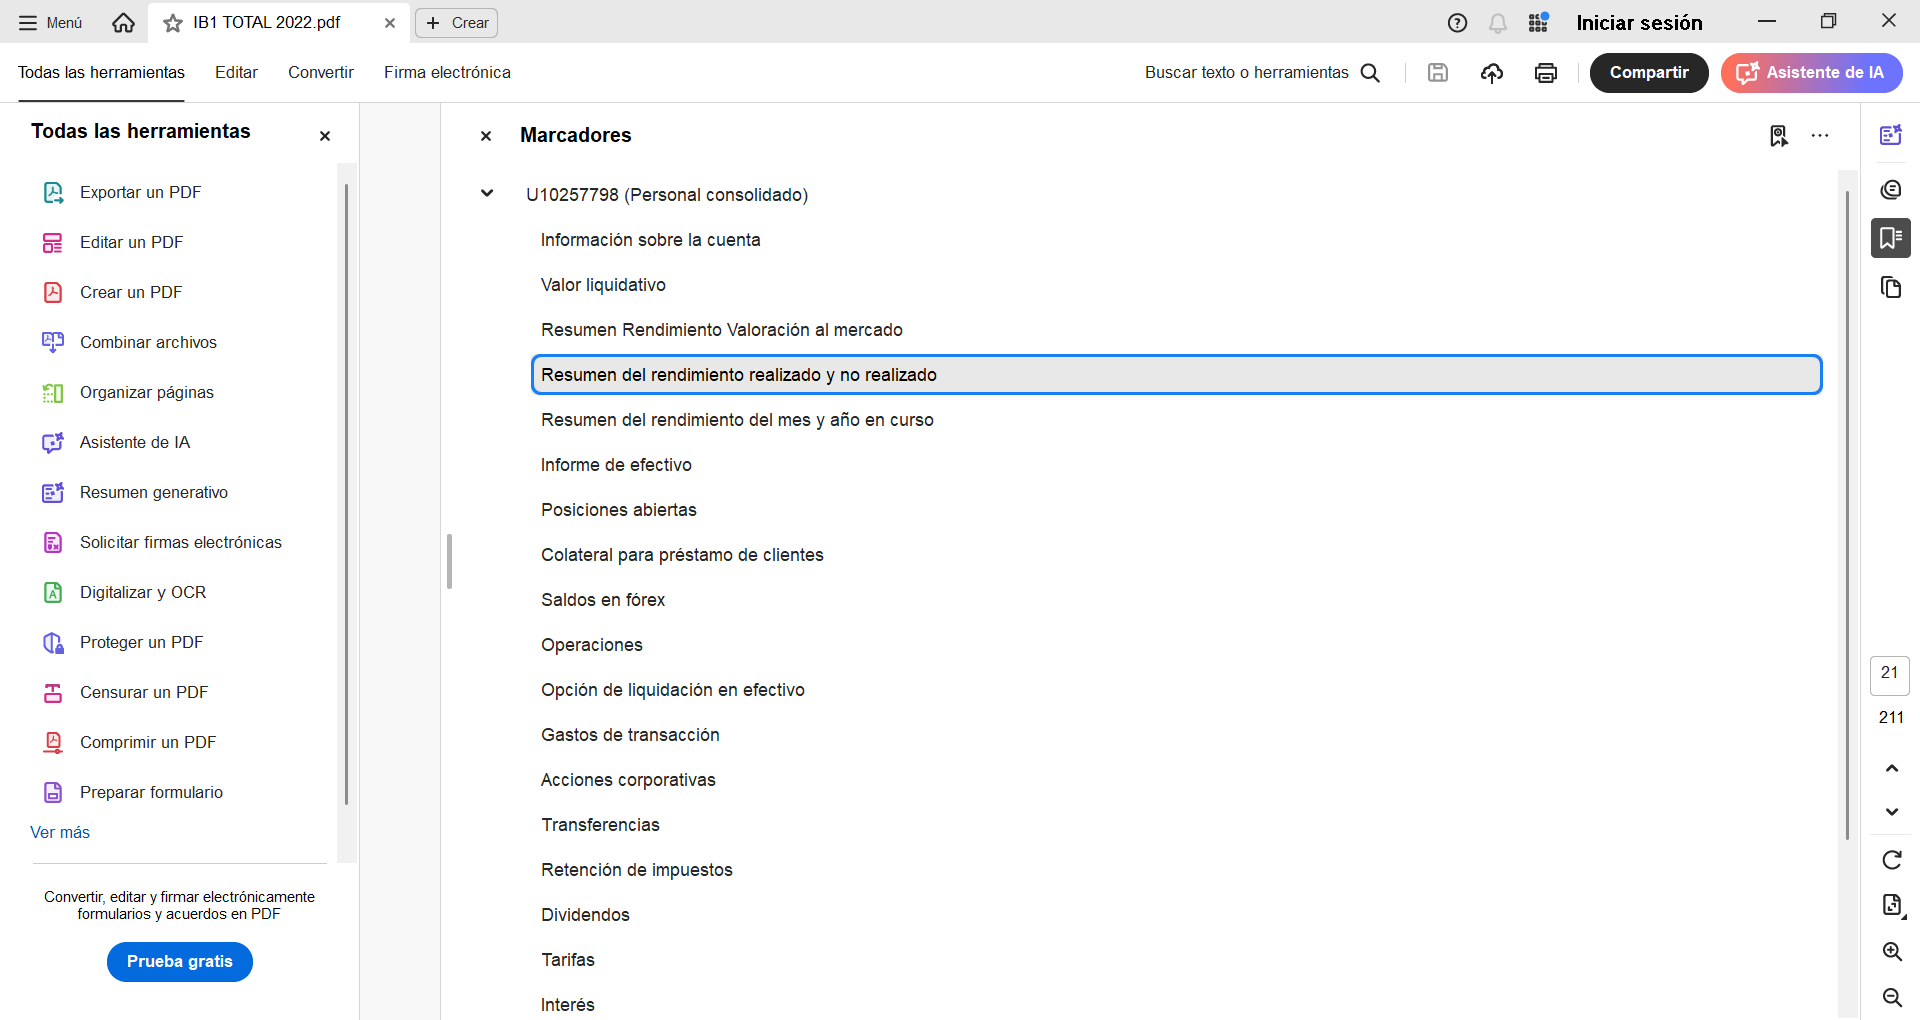Open bookmark Información sobre la cuenta

[651, 240]
